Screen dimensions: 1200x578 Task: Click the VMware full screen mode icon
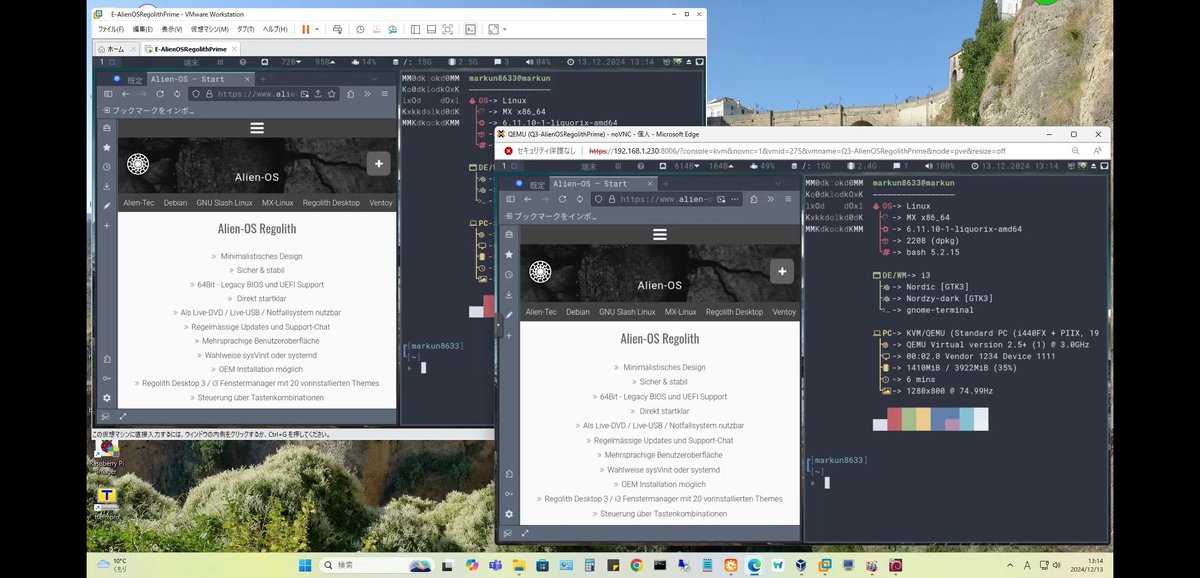click(x=448, y=30)
